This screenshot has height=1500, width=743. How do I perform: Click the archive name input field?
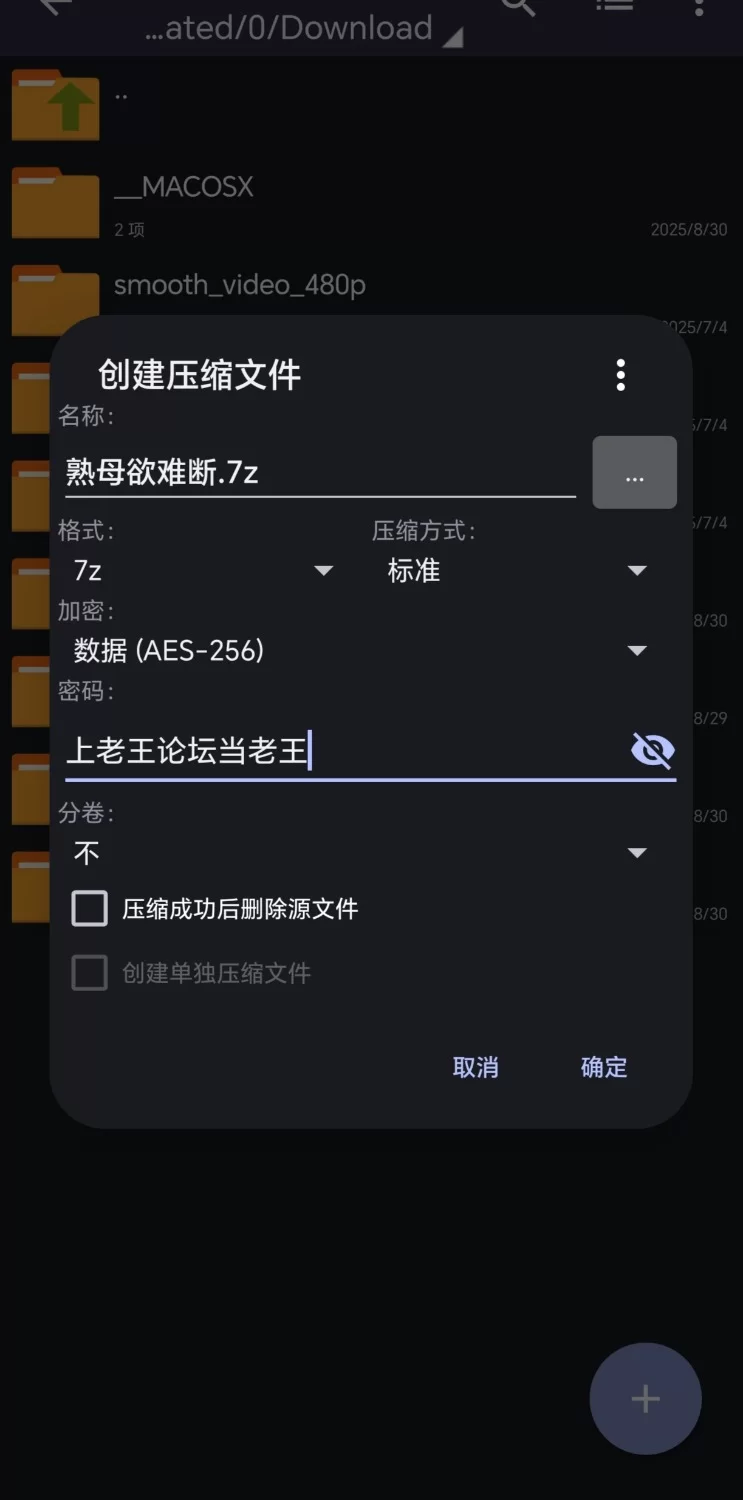tap(320, 472)
